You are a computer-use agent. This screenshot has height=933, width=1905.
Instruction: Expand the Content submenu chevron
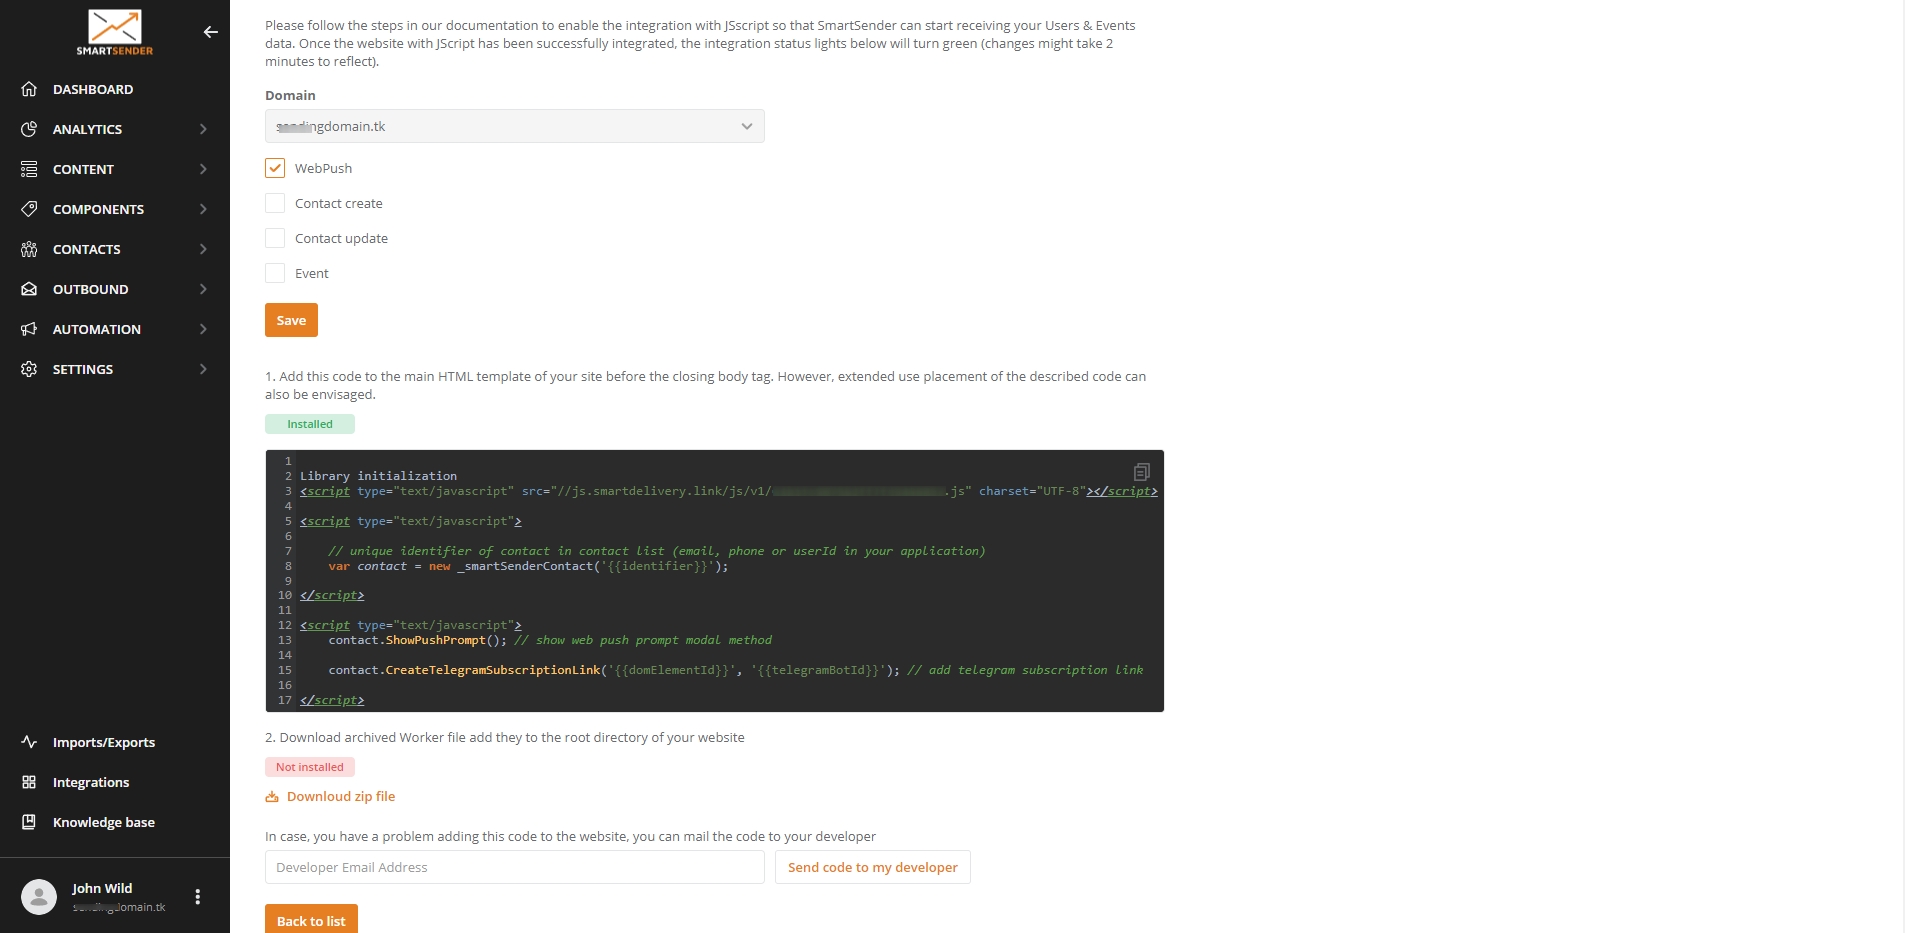click(203, 169)
